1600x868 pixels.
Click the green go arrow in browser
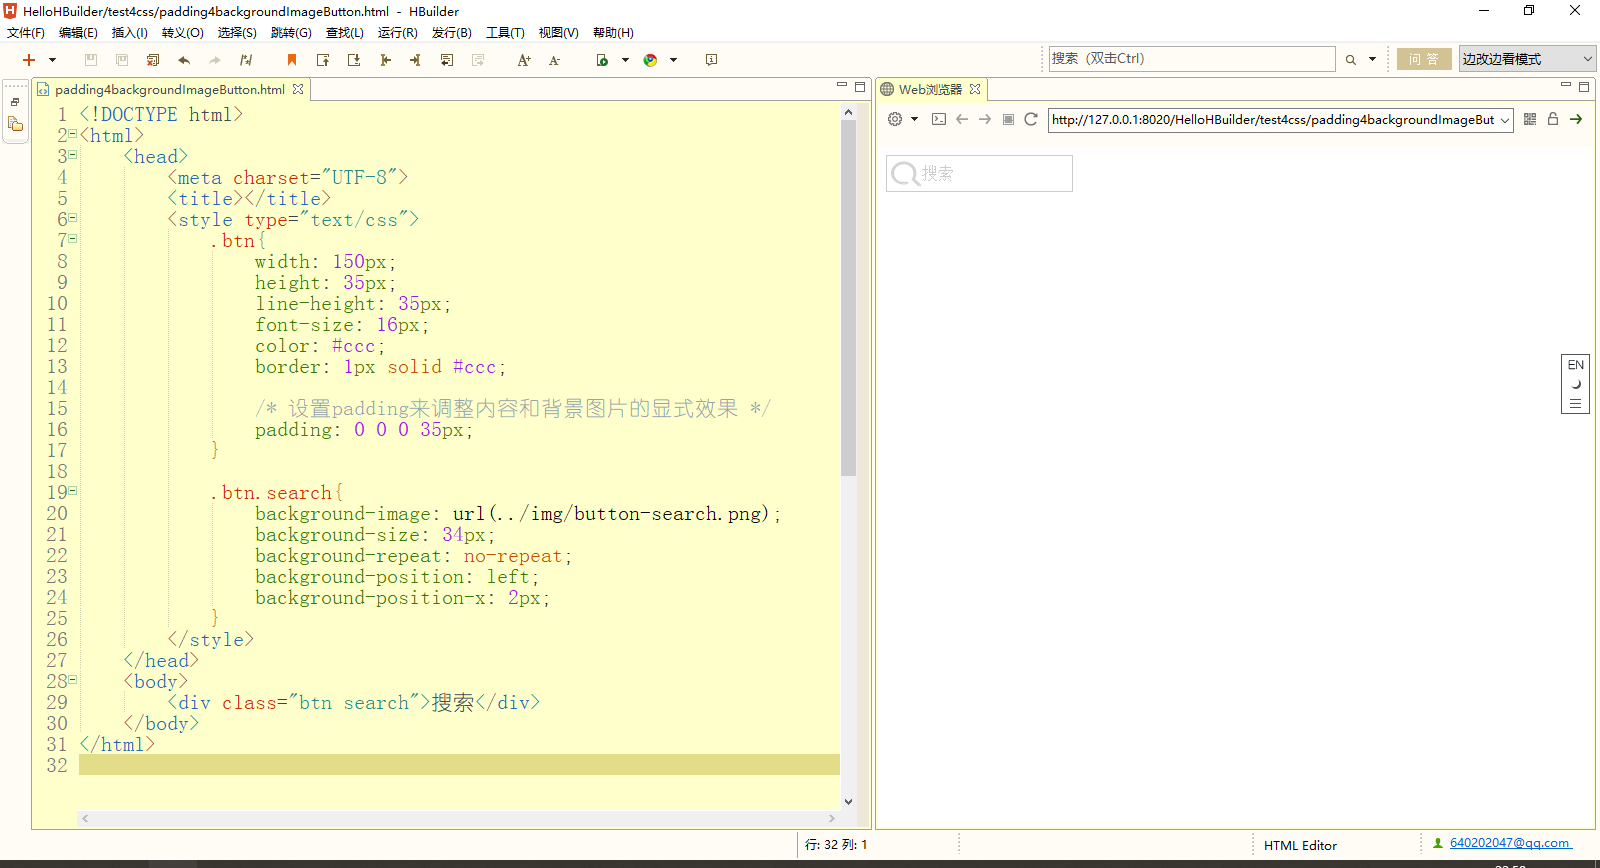[x=1576, y=119]
